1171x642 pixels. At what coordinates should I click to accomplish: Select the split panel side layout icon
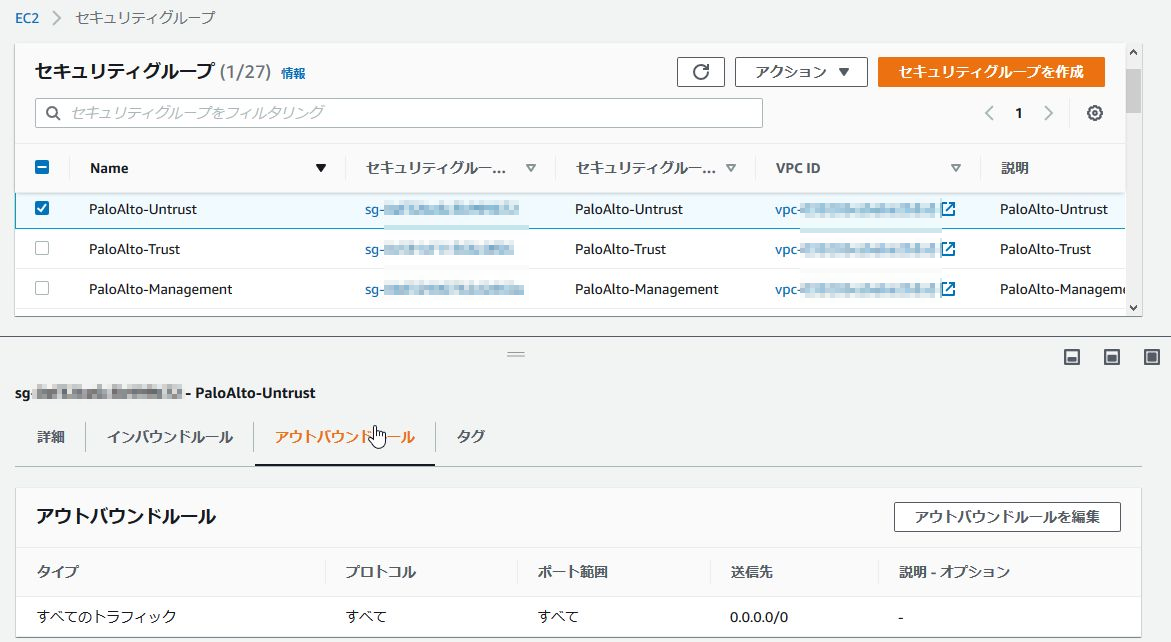(x=1110, y=355)
